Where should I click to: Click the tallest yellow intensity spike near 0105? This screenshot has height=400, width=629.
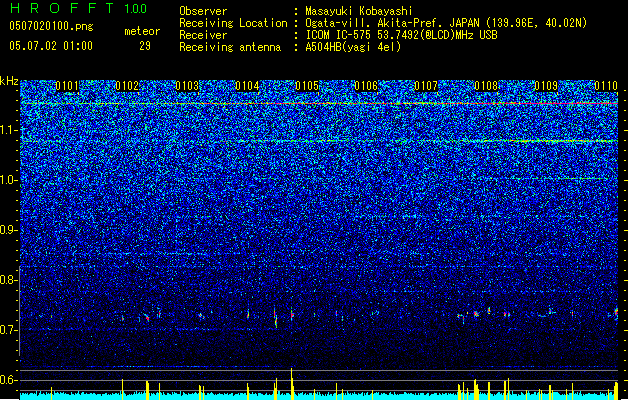click(292, 384)
